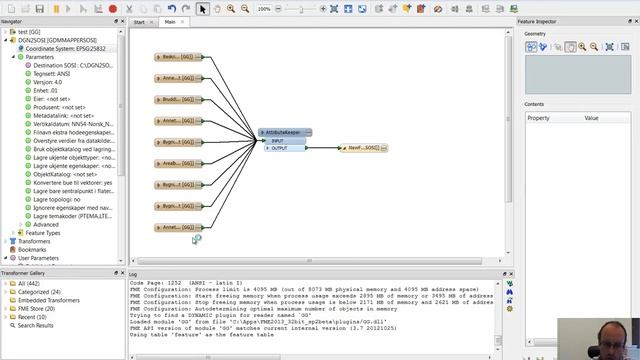Undock the Feature Inspector panel
Image resolution: width=640 pixels, height=360 pixels.
click(630, 21)
